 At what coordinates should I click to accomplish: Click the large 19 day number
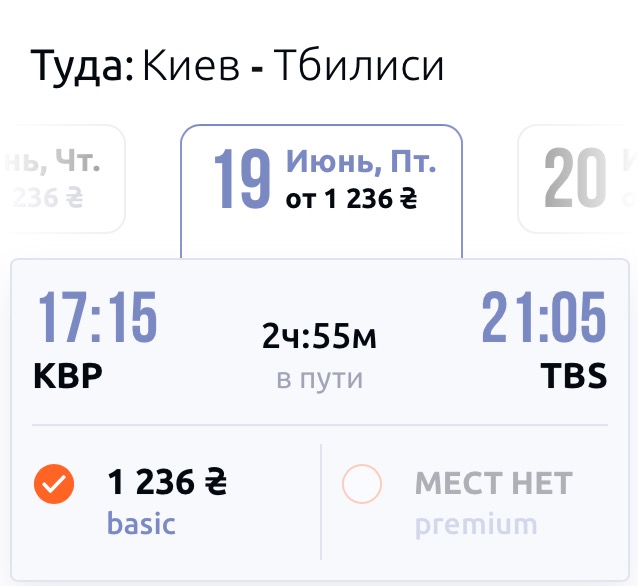pos(242,180)
